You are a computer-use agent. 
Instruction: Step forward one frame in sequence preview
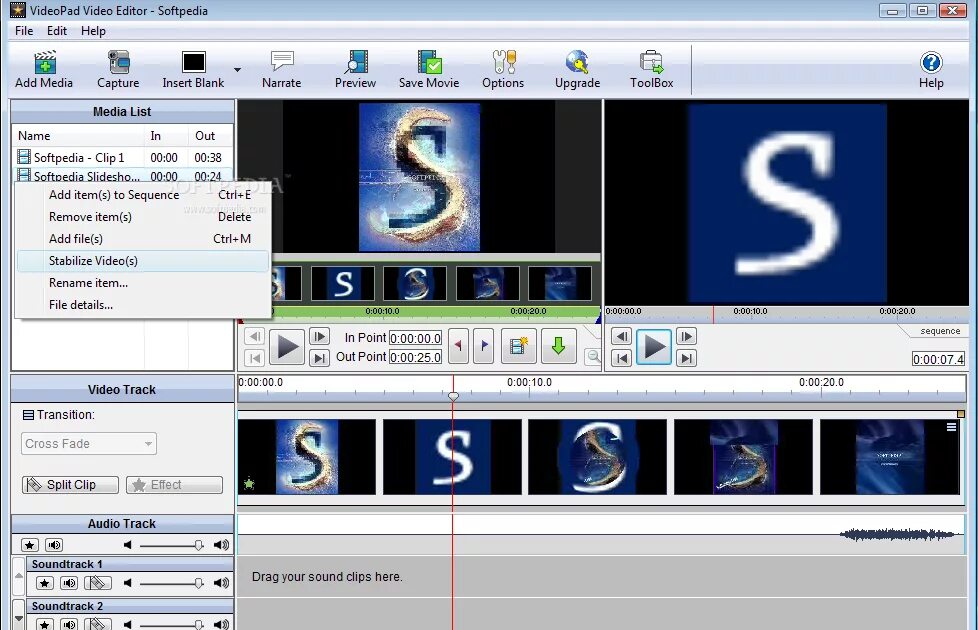coord(686,337)
